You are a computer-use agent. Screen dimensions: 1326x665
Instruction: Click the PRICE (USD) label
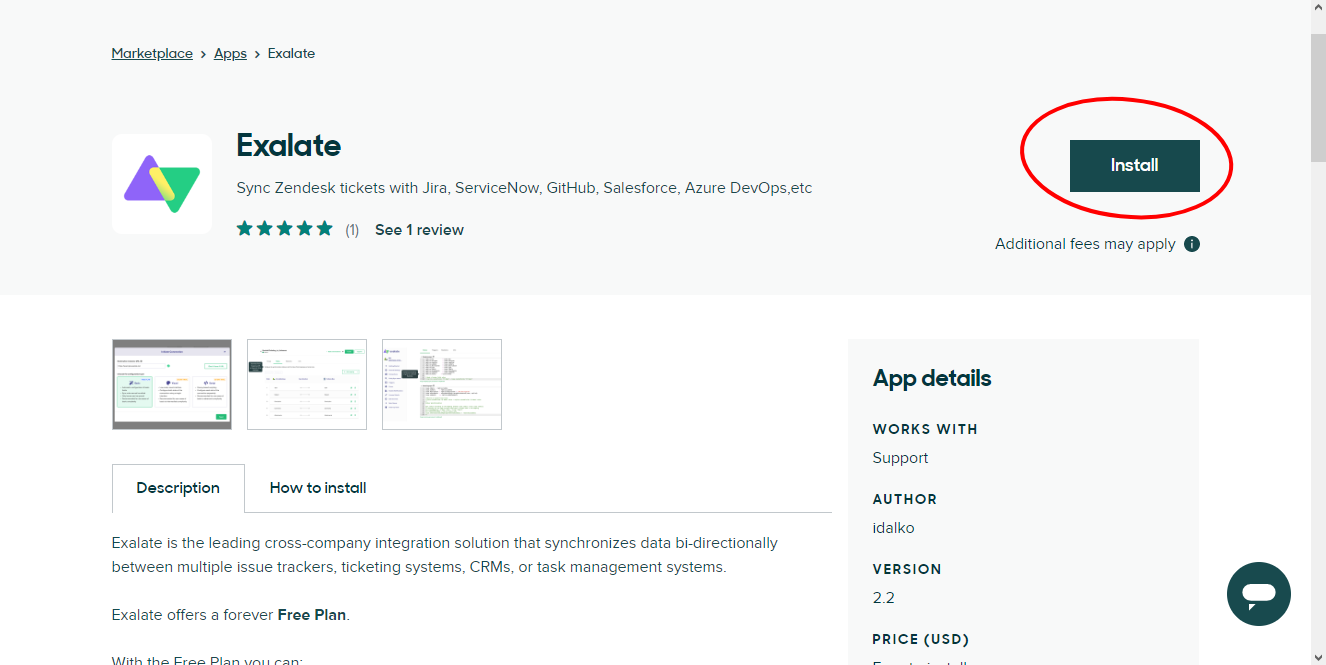[921, 639]
